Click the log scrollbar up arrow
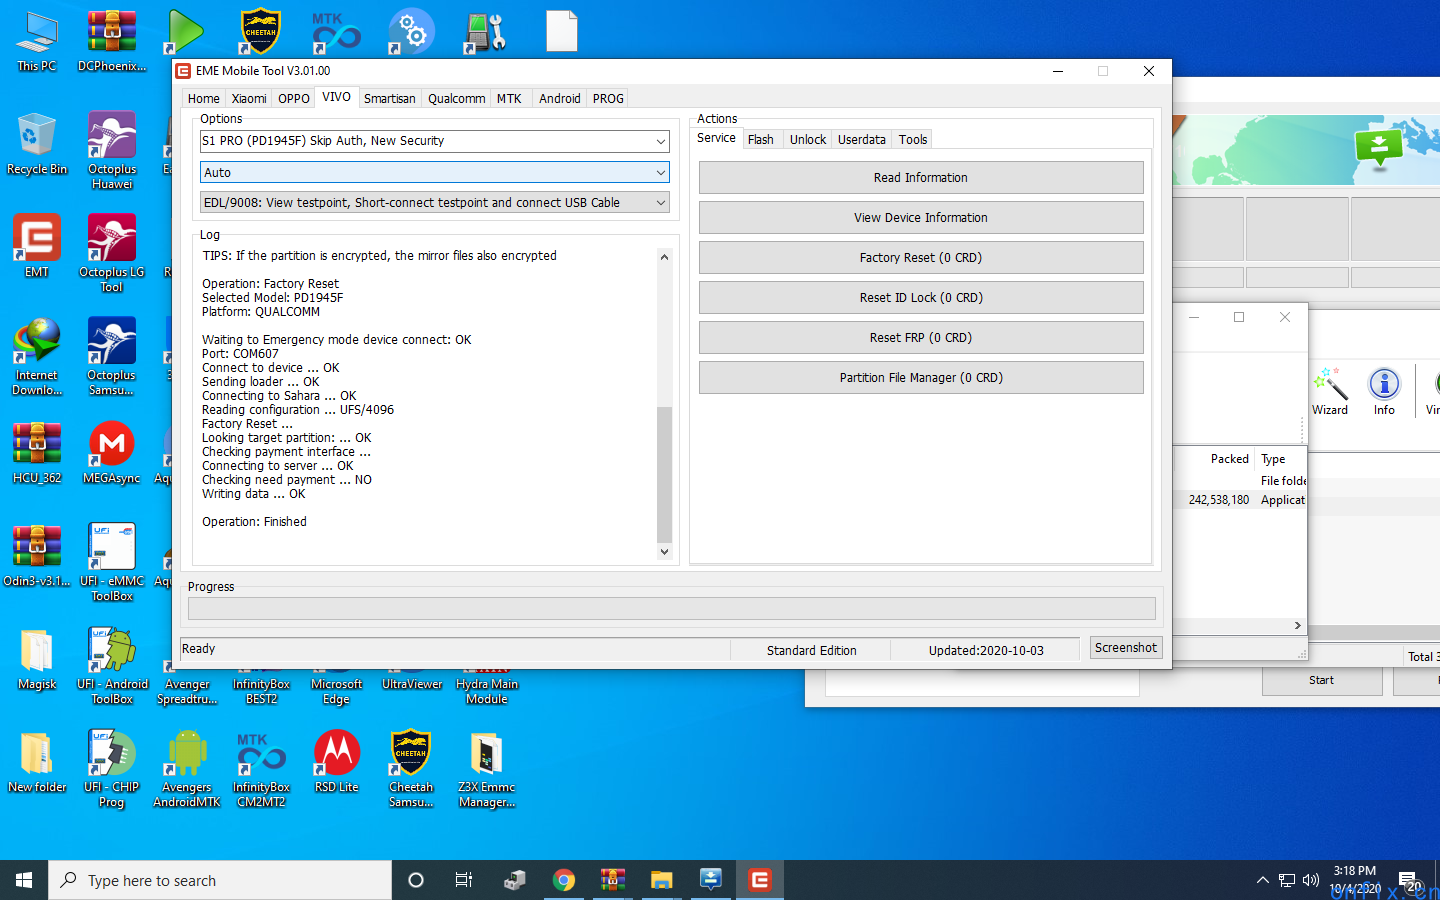1440x900 pixels. [664, 257]
